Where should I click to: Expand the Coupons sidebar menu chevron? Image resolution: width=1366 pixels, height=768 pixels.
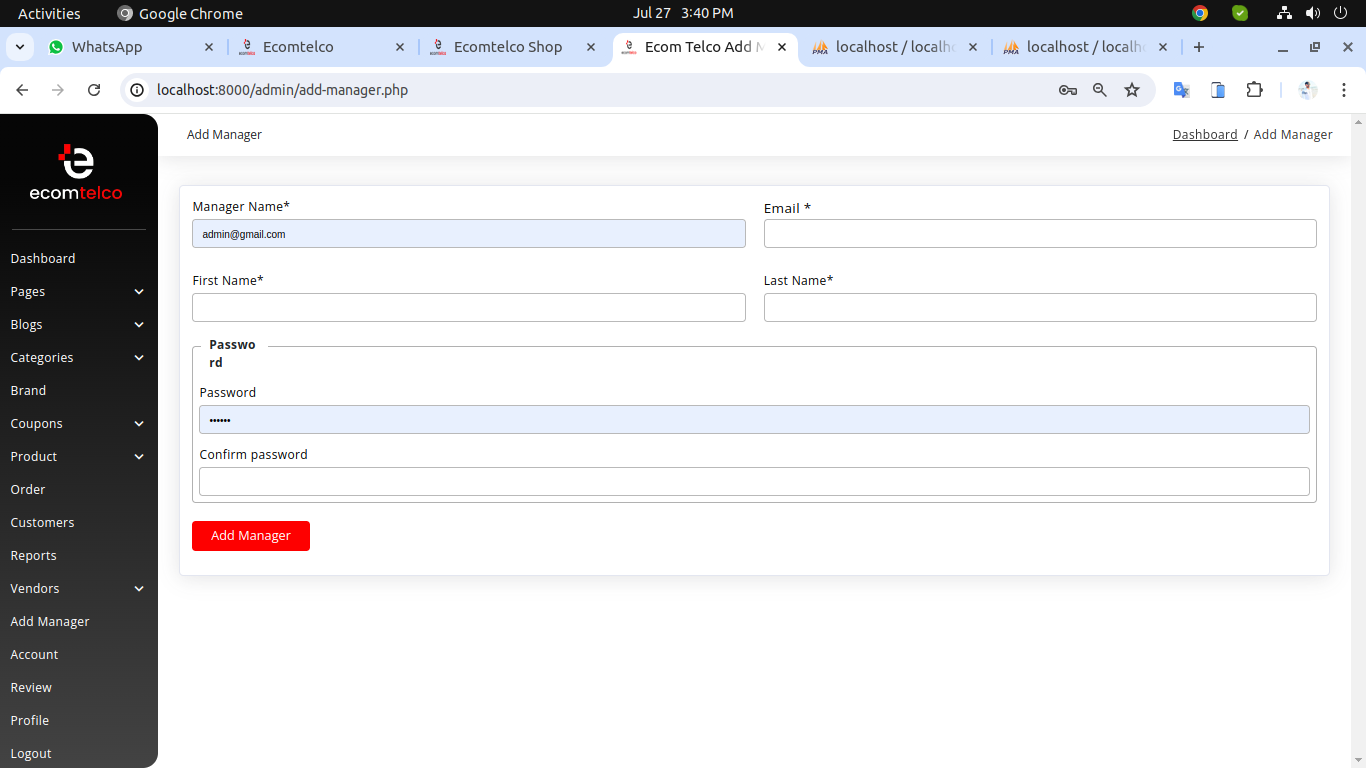139,424
